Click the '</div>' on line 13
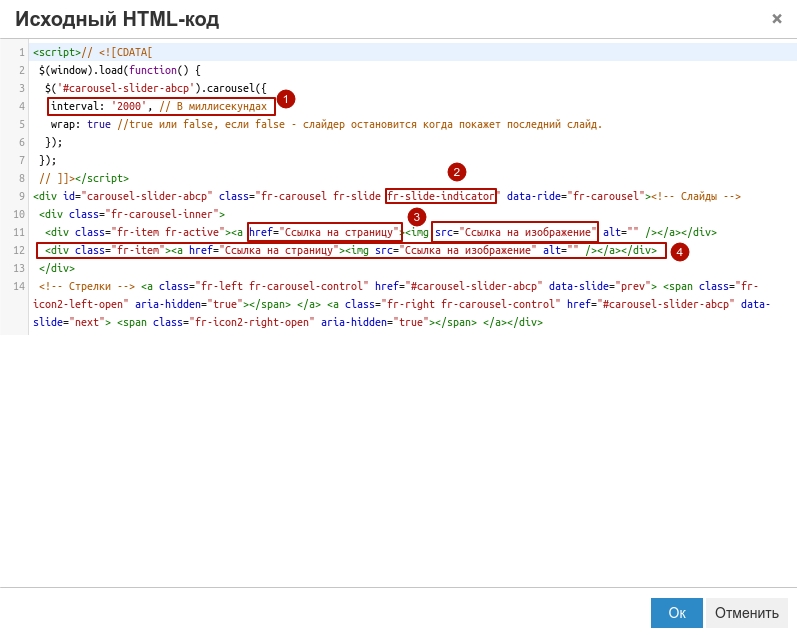Image resolution: width=797 pixels, height=635 pixels. tap(56, 268)
